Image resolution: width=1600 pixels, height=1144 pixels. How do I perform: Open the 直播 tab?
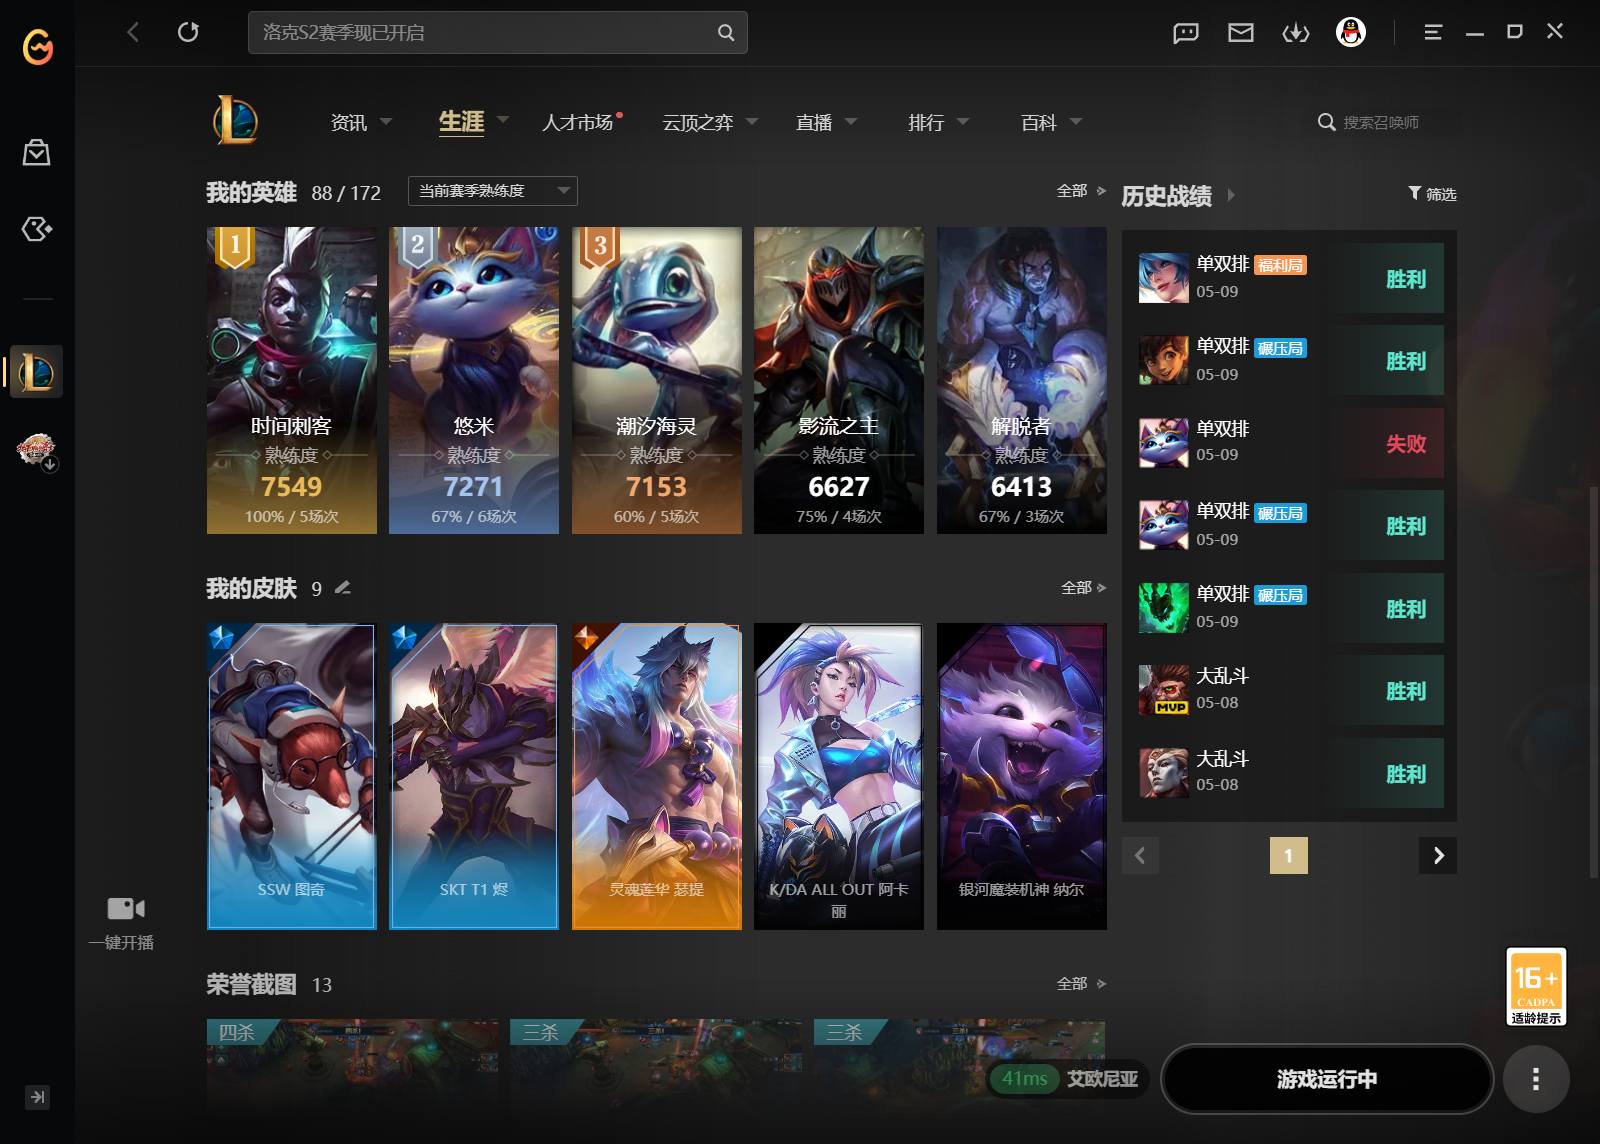click(814, 122)
